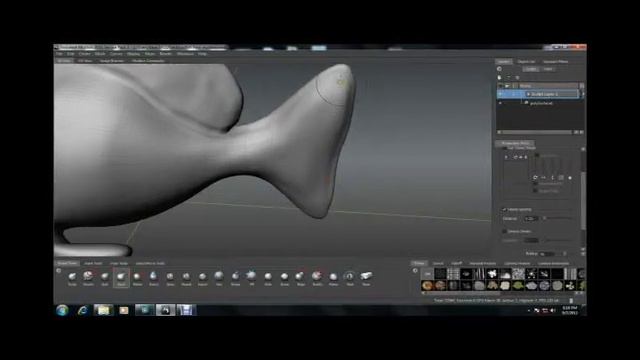Open the Display menu
Screen dimensions: 640x360
tap(133, 54)
